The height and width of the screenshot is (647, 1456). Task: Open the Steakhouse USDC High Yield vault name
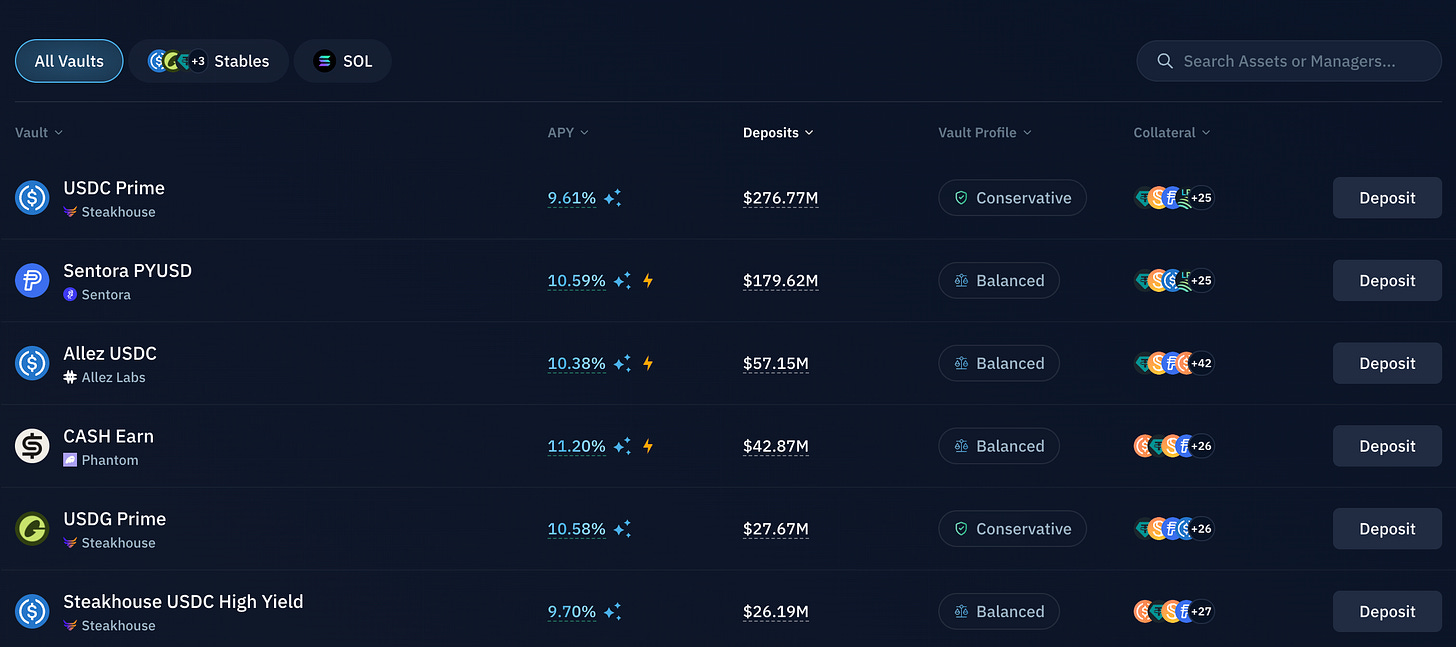183,602
